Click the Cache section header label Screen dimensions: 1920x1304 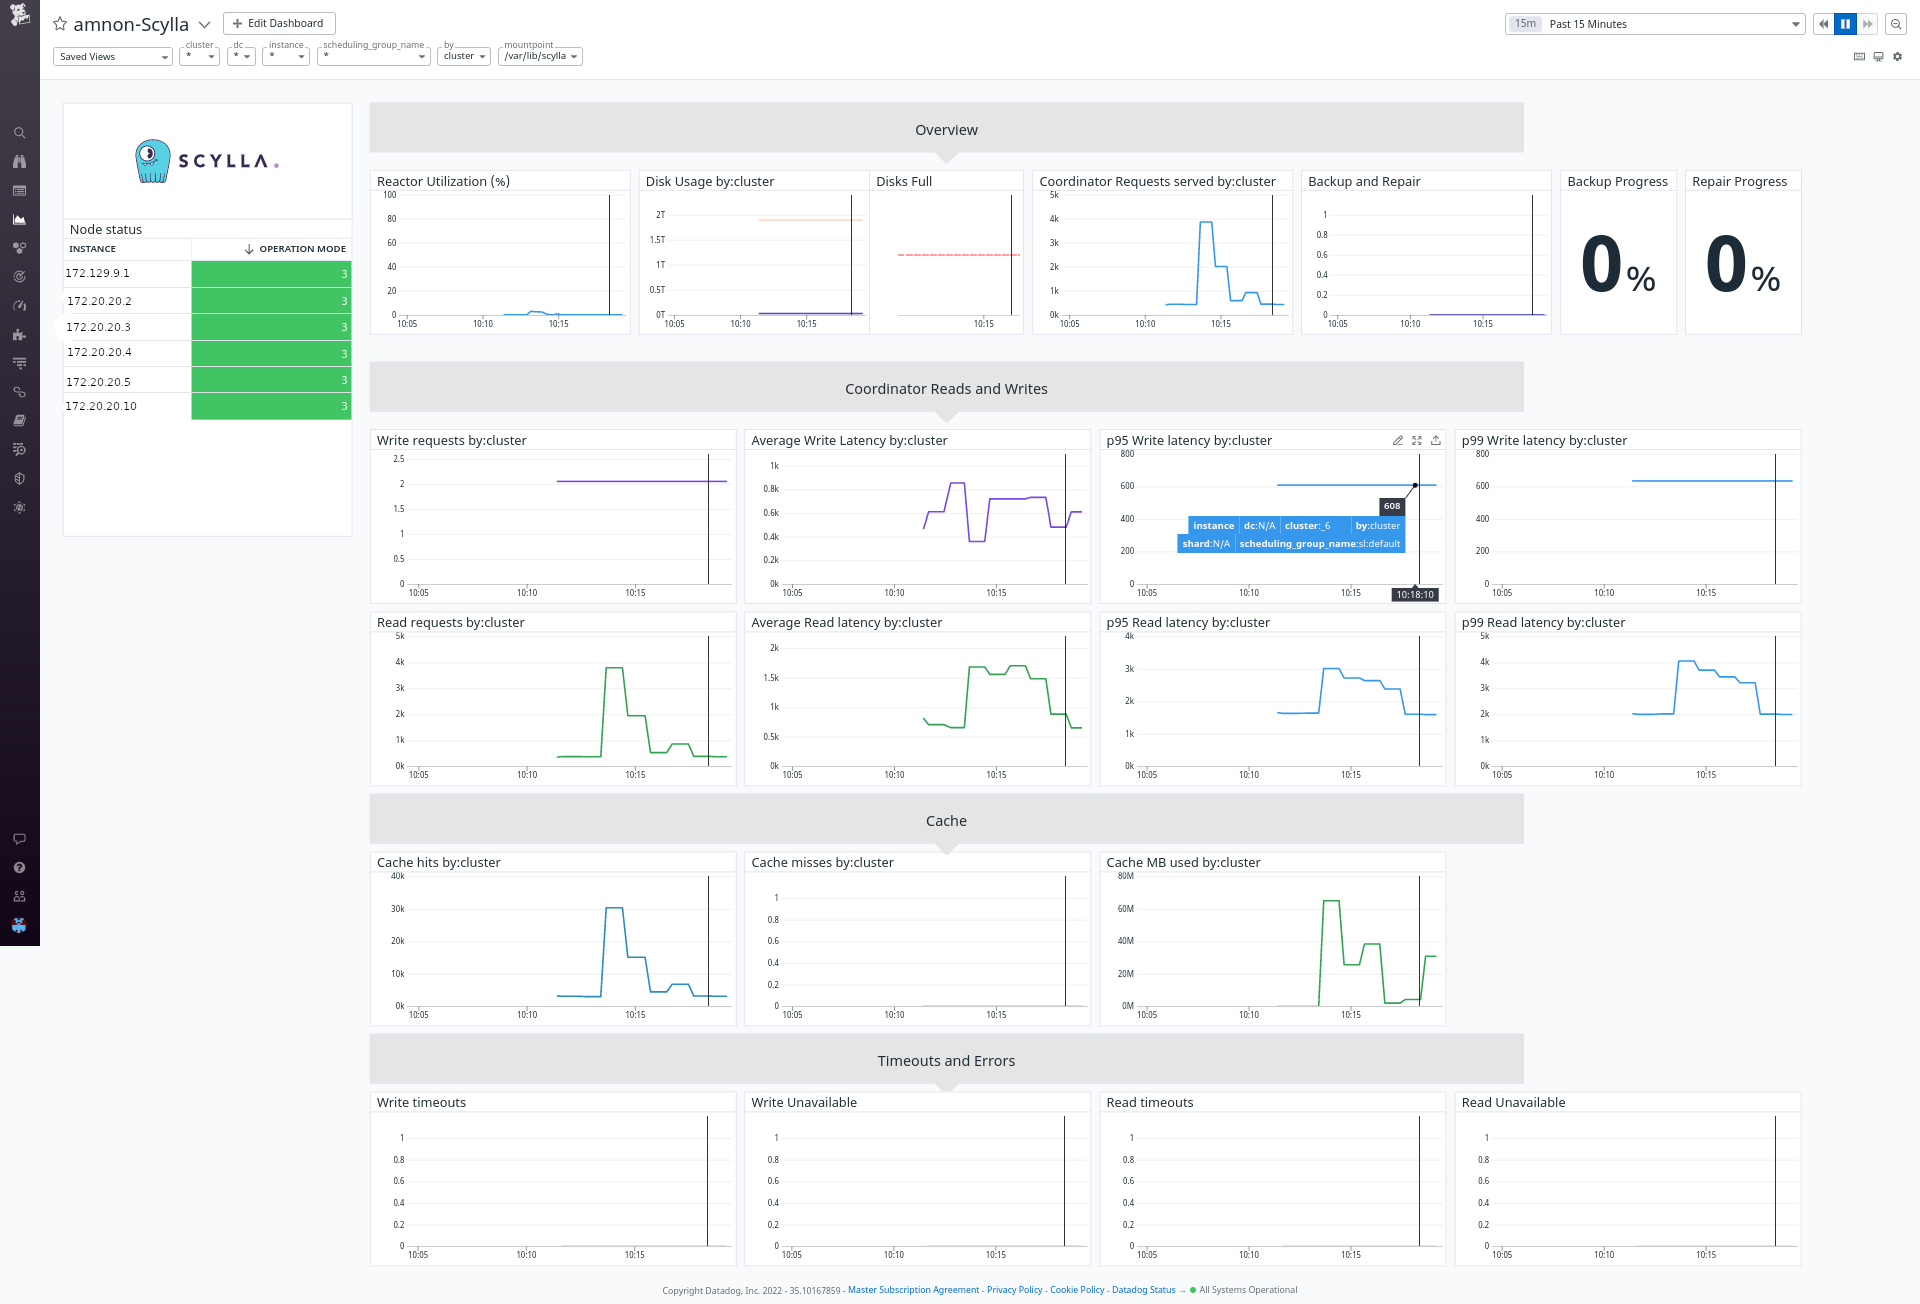pos(947,819)
